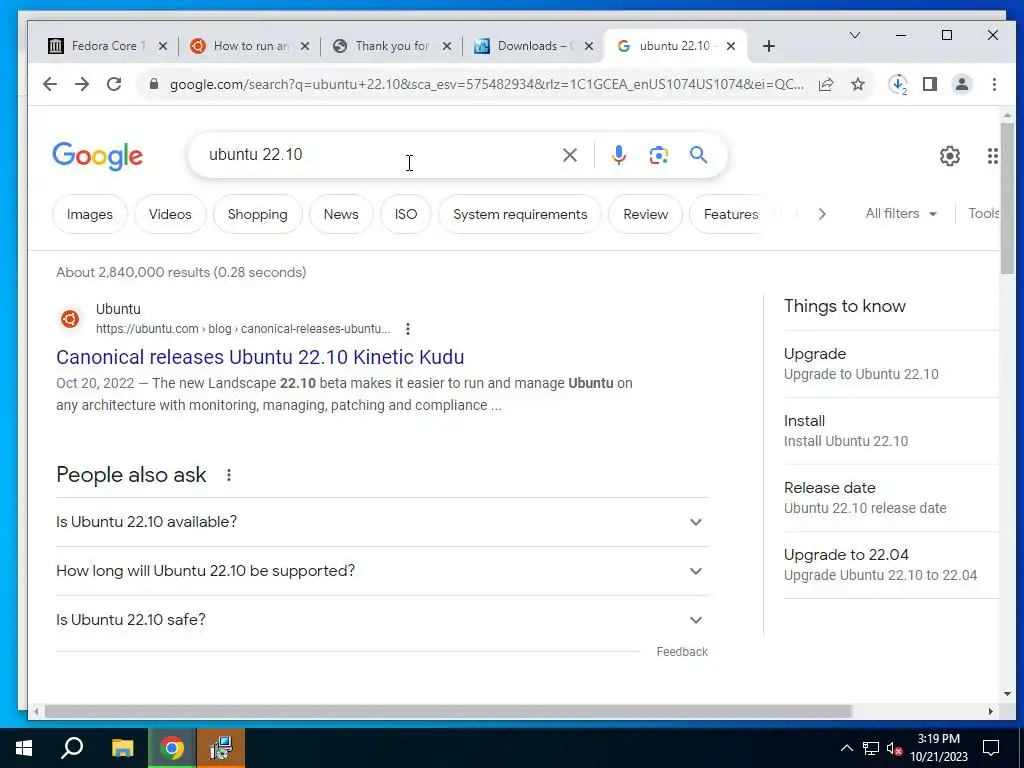
Task: Show more filter chips with the right chevron
Action: [822, 214]
